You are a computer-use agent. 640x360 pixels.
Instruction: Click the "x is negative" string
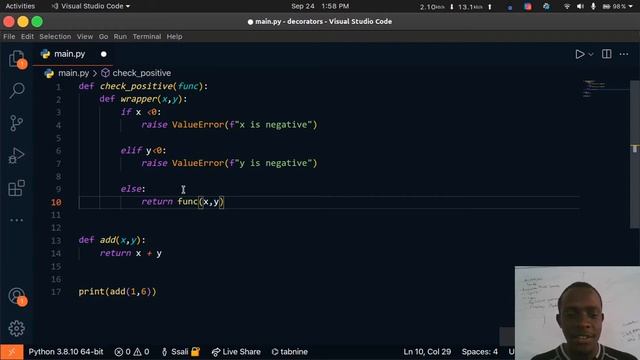click(273, 124)
